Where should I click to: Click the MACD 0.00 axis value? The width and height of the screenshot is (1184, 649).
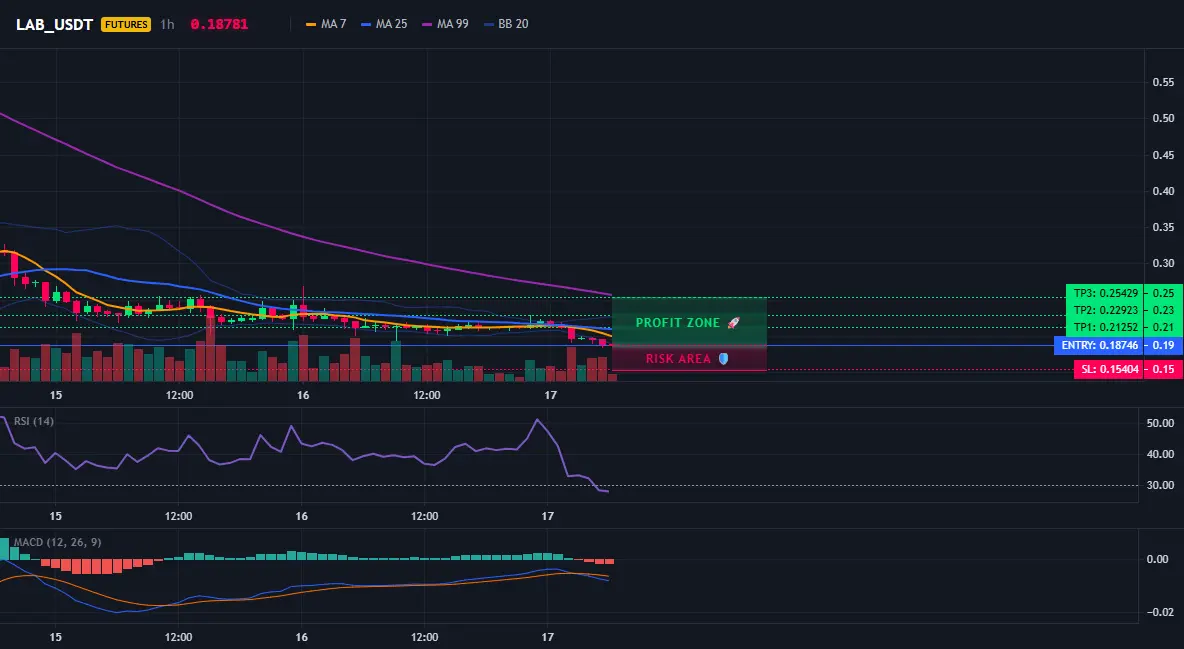(x=1158, y=559)
